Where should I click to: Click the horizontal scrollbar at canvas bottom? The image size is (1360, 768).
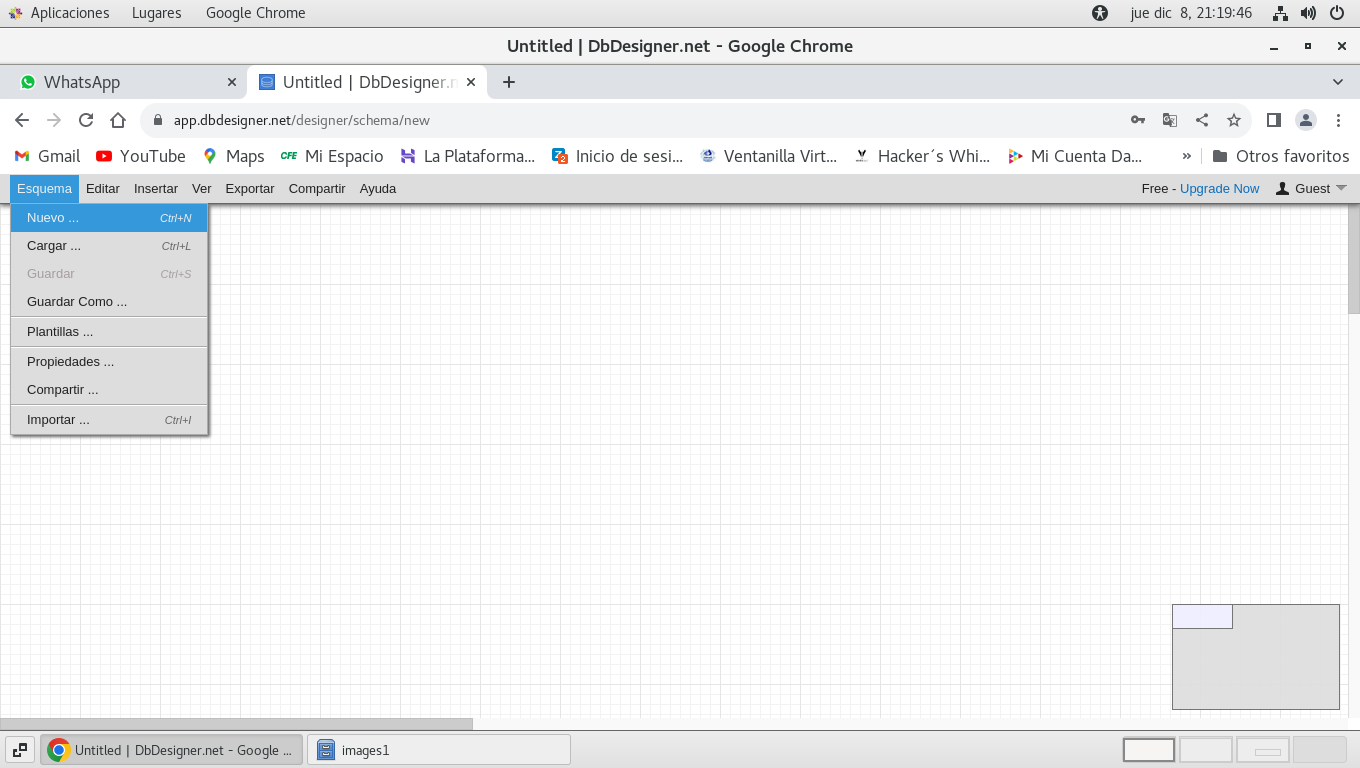(236, 723)
